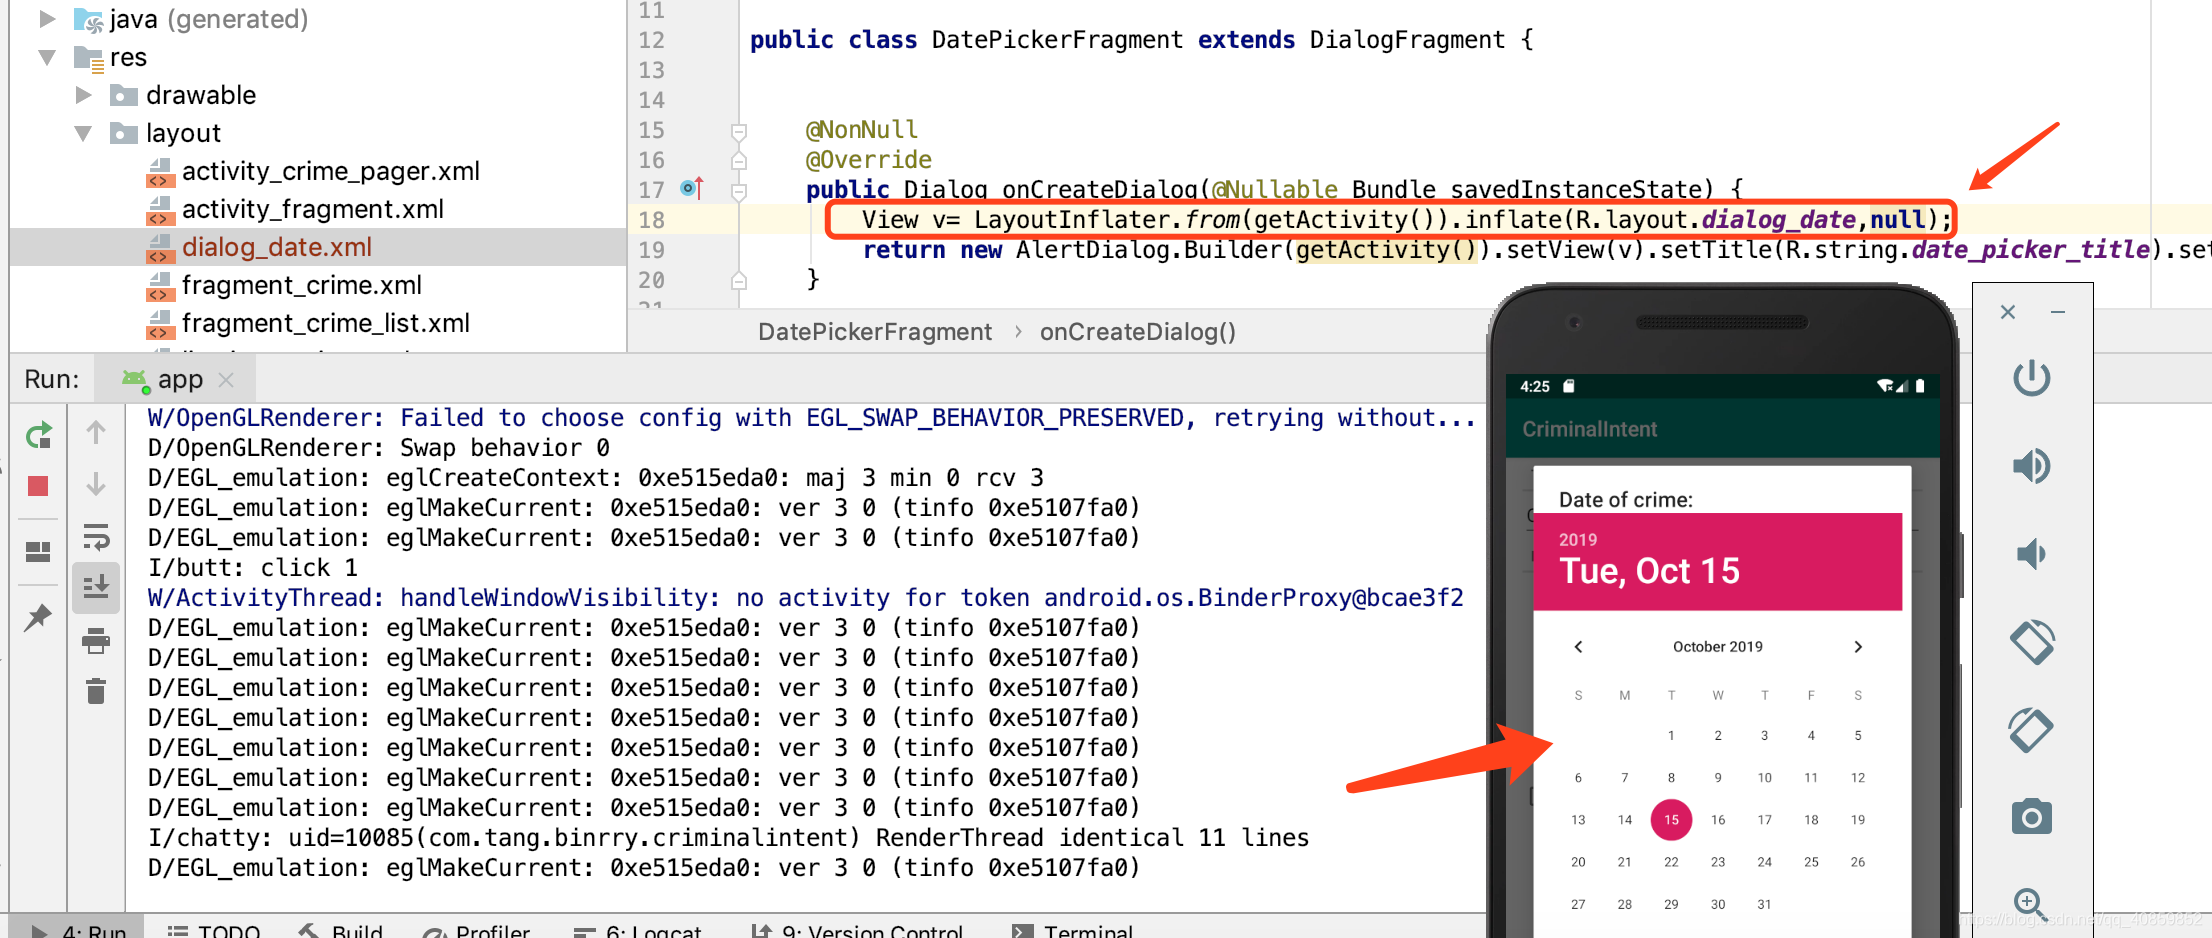
Task: Close the app run tab
Action: [226, 380]
